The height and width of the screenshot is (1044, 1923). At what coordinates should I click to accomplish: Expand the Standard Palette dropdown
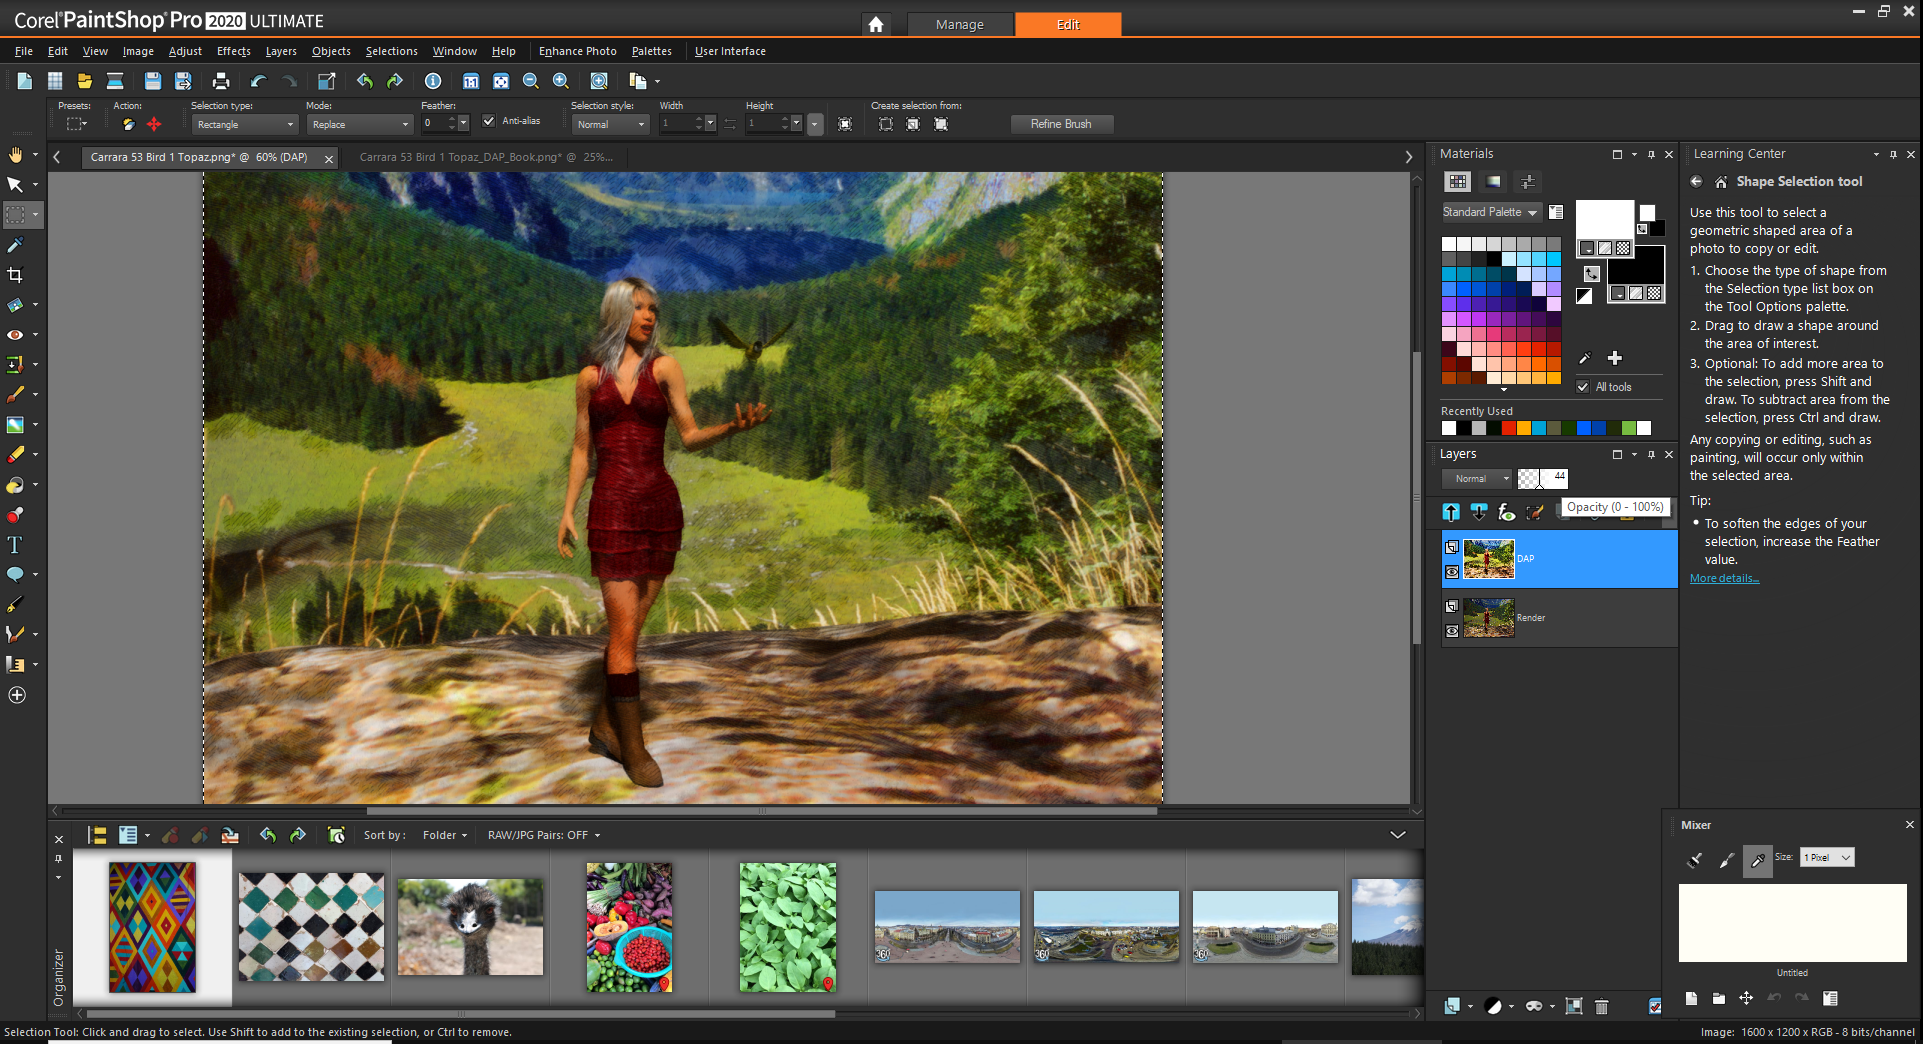coord(1490,212)
